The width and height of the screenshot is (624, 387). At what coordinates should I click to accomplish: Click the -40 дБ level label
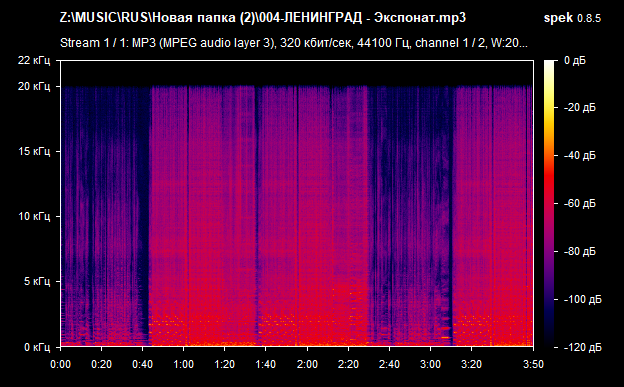click(580, 155)
